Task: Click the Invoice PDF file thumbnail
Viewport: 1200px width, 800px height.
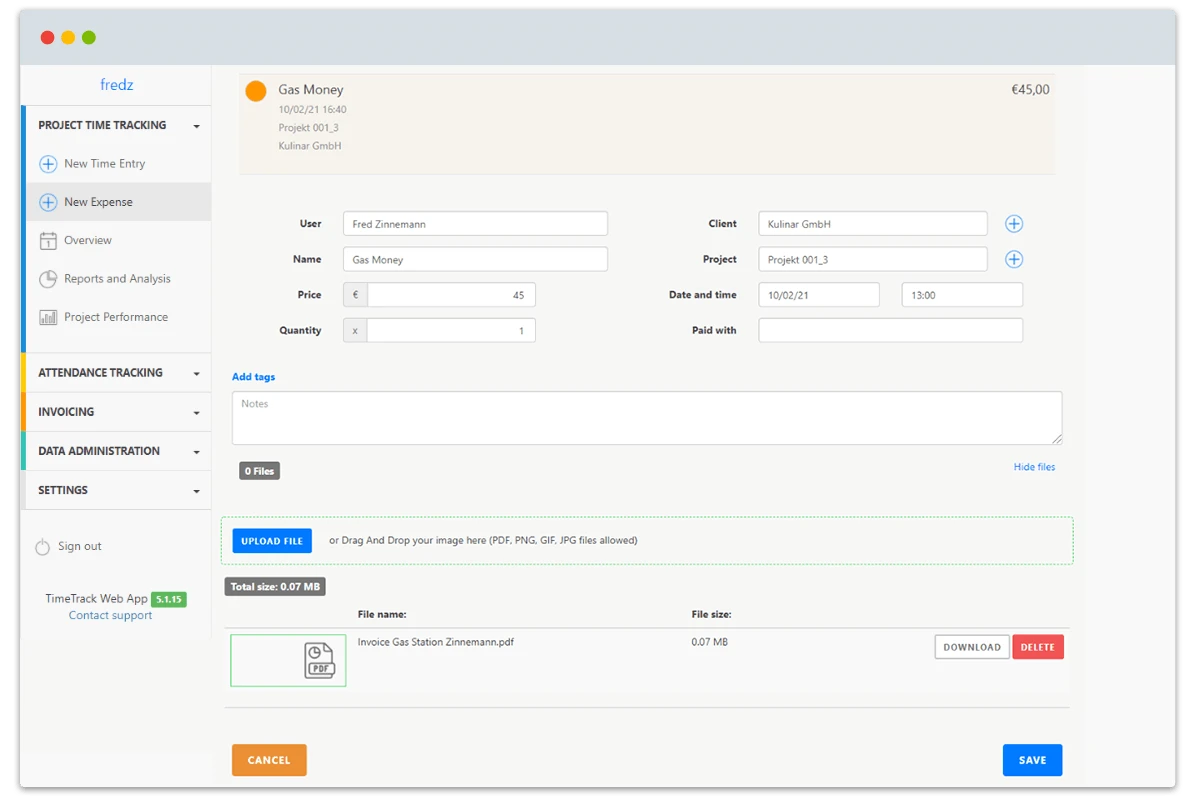Action: pos(287,660)
